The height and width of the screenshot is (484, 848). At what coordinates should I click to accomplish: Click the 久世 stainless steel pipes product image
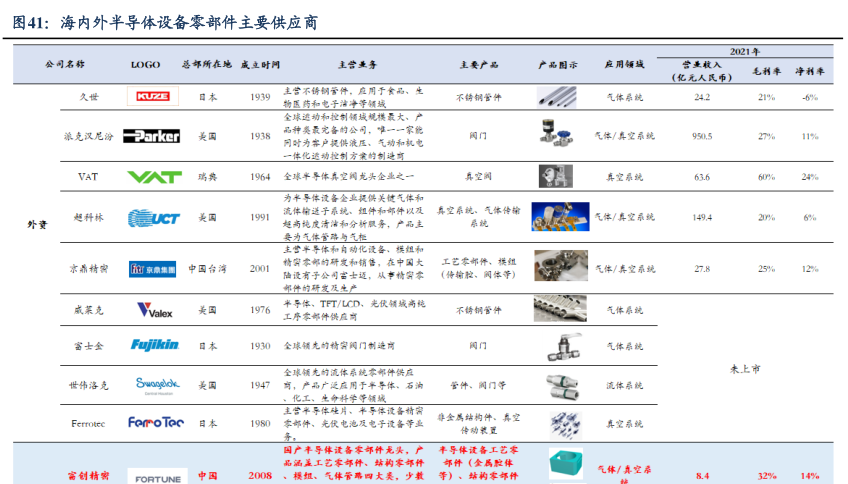point(559,97)
